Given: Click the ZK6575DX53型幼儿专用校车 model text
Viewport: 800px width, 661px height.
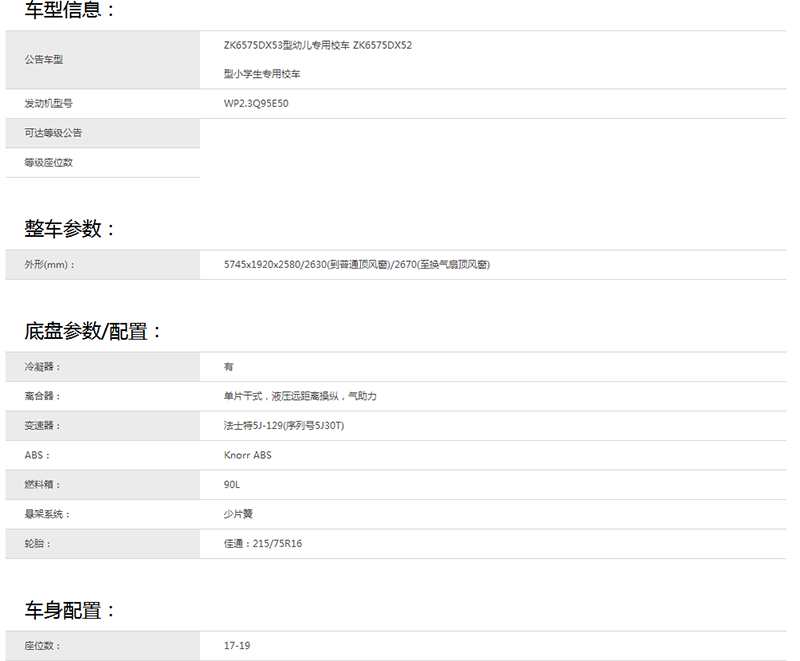Looking at the screenshot, I should pyautogui.click(x=286, y=46).
